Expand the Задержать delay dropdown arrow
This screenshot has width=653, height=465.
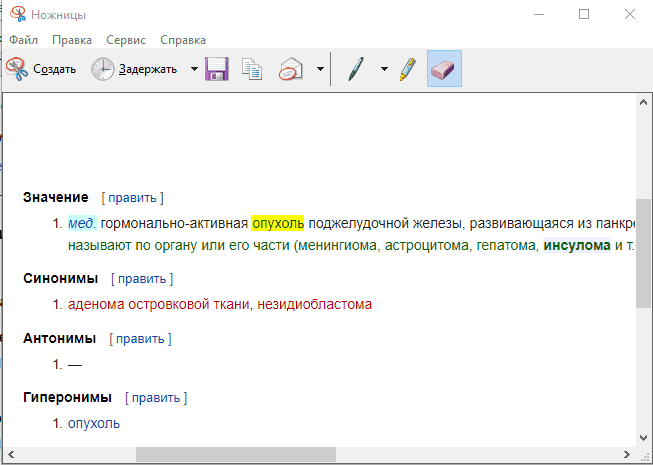194,70
